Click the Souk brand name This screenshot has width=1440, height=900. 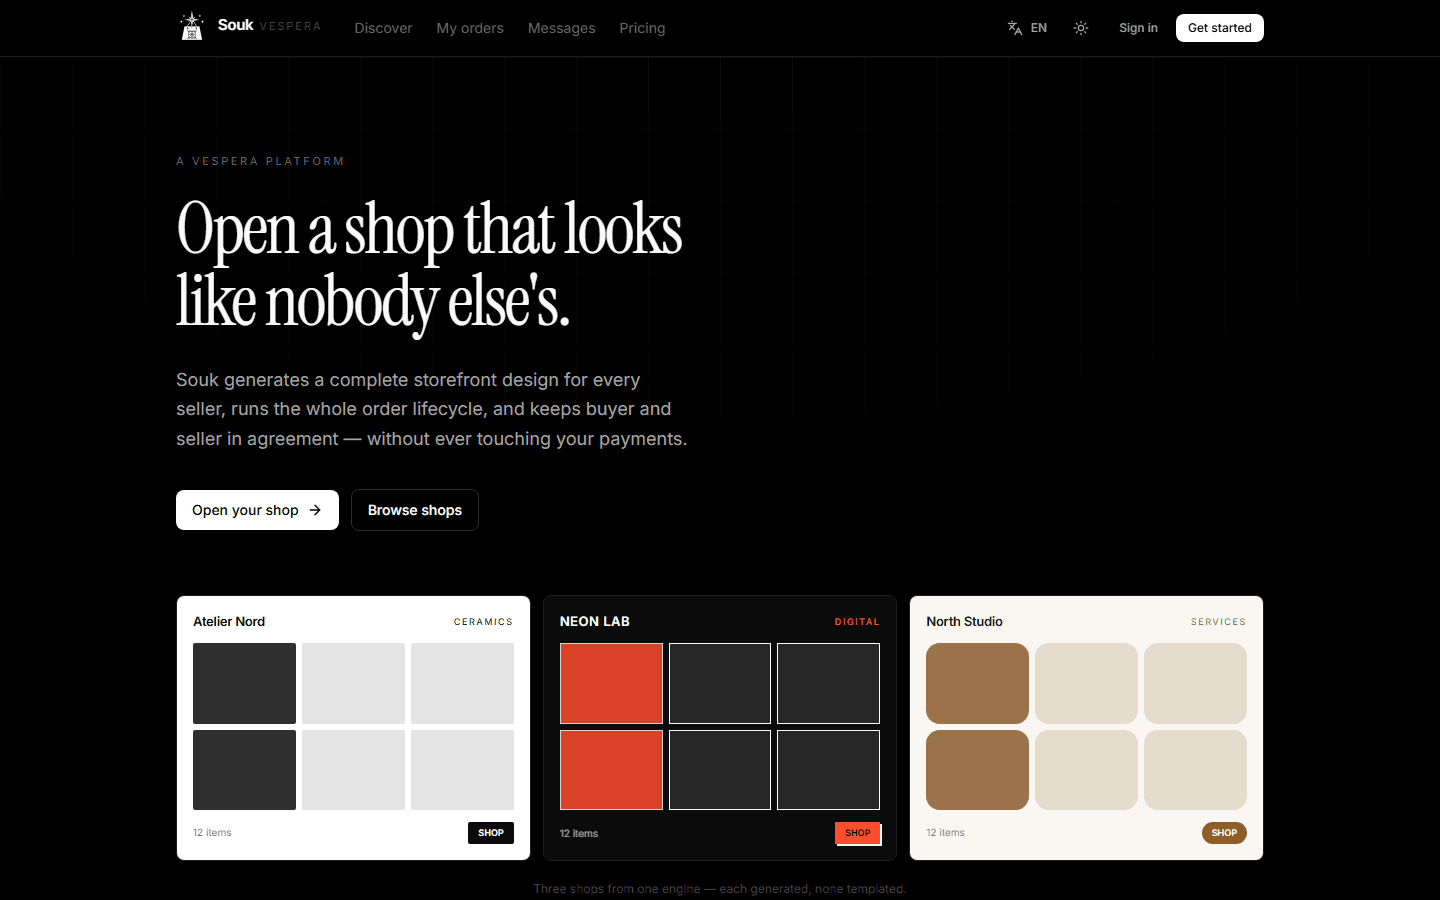point(236,25)
